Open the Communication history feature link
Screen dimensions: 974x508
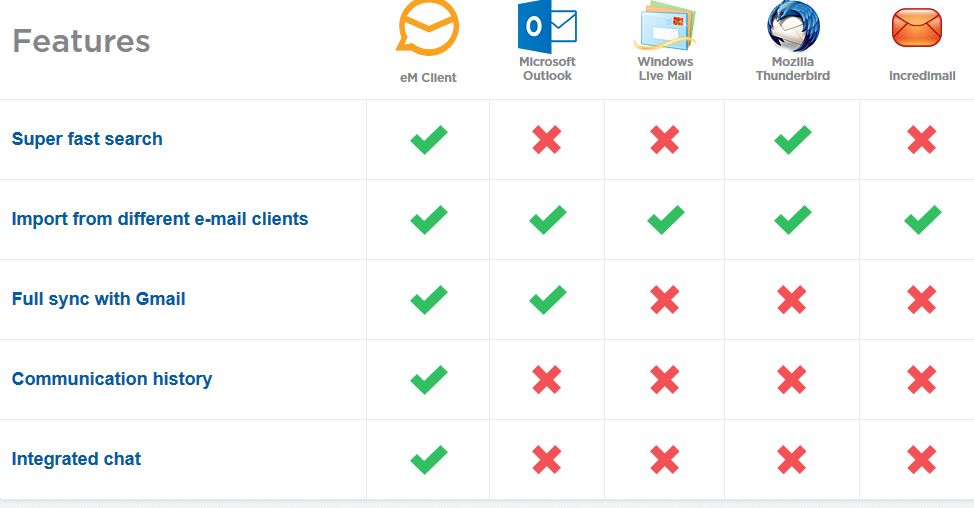[112, 379]
